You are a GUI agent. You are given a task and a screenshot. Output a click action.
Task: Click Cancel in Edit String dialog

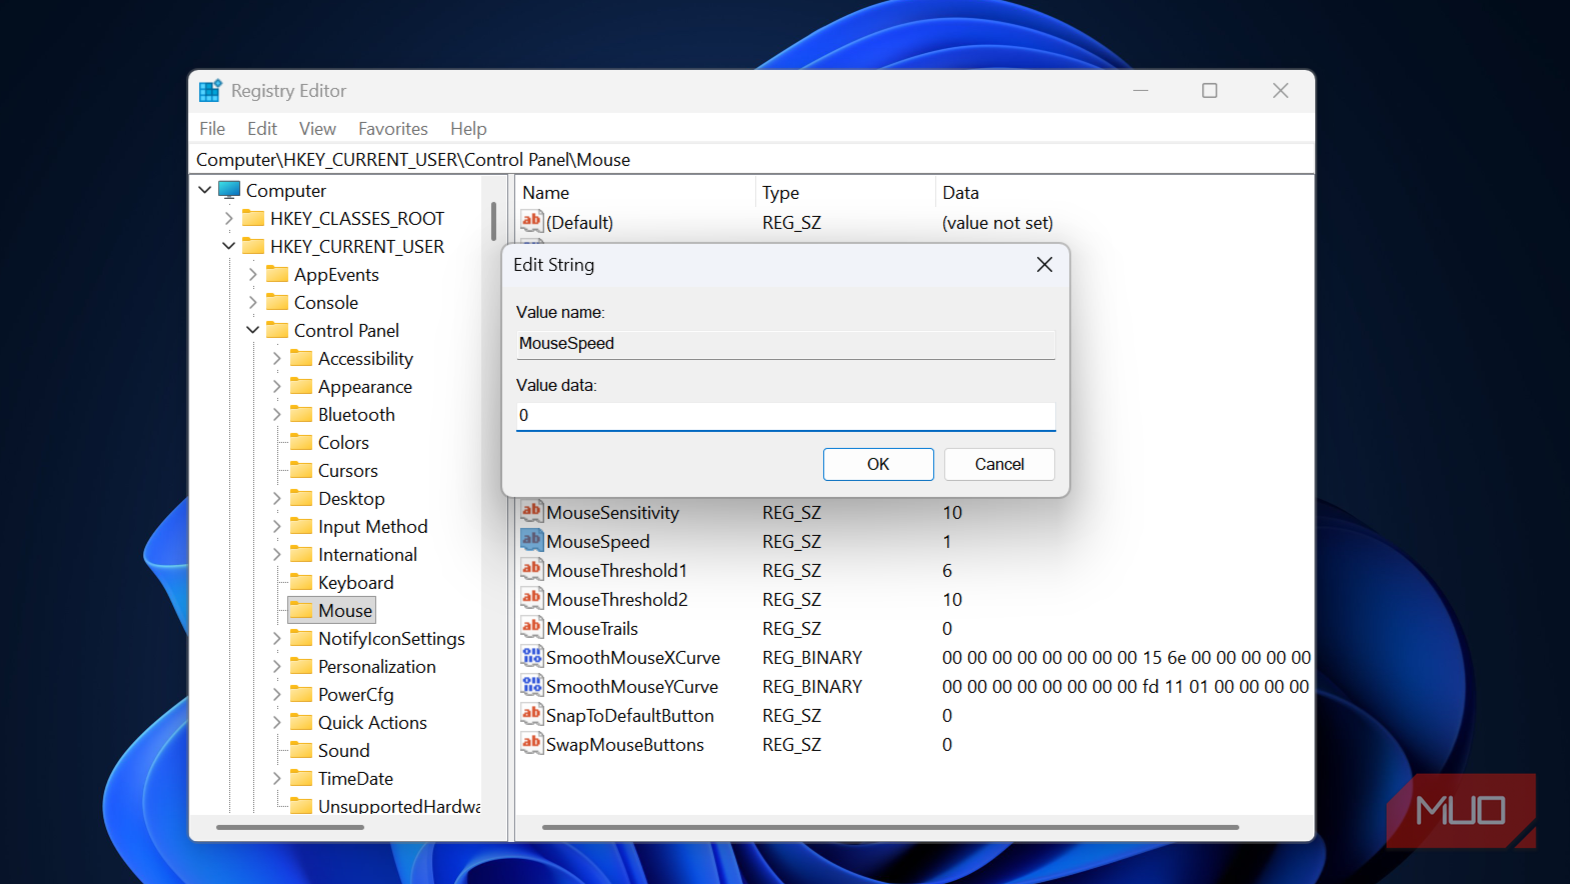tap(999, 464)
